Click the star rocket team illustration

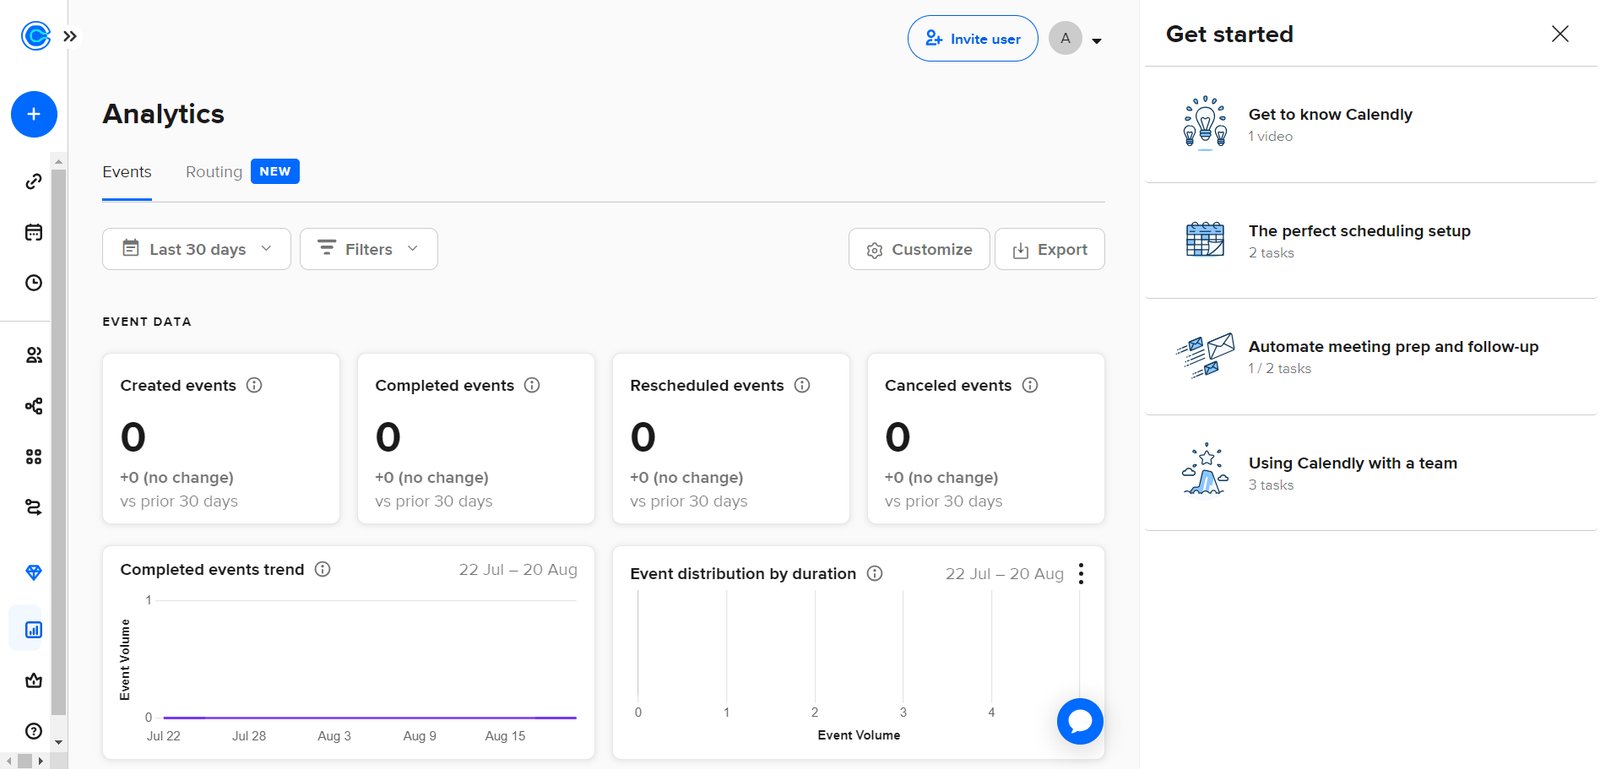(1205, 469)
